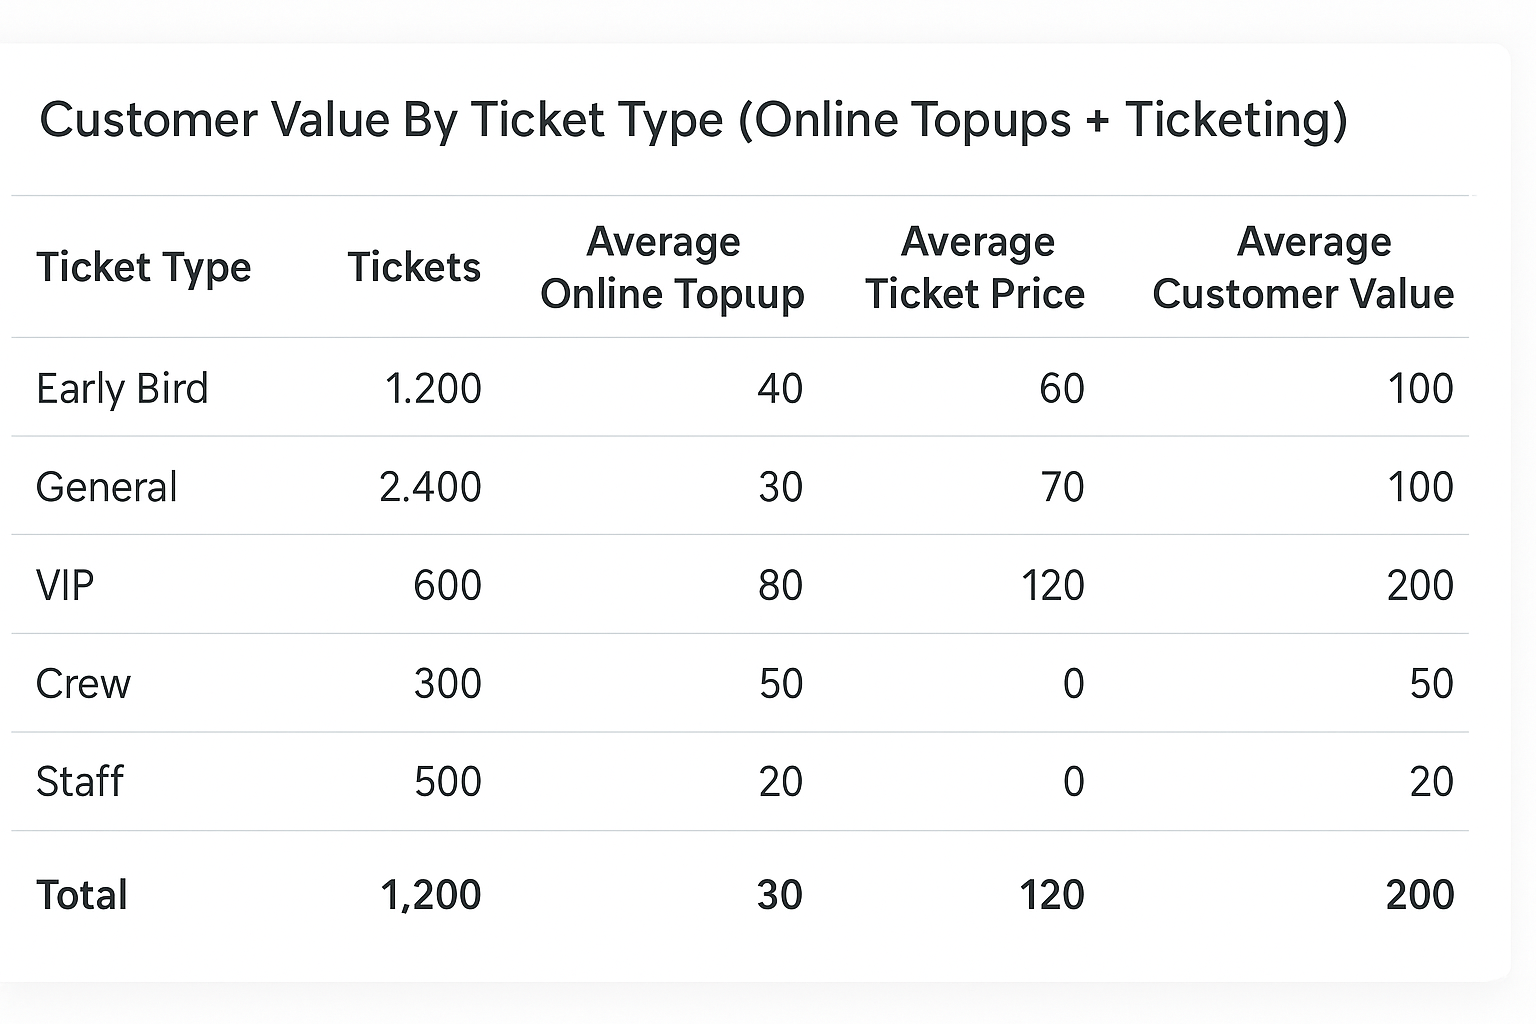Click the Total row label

click(x=82, y=895)
